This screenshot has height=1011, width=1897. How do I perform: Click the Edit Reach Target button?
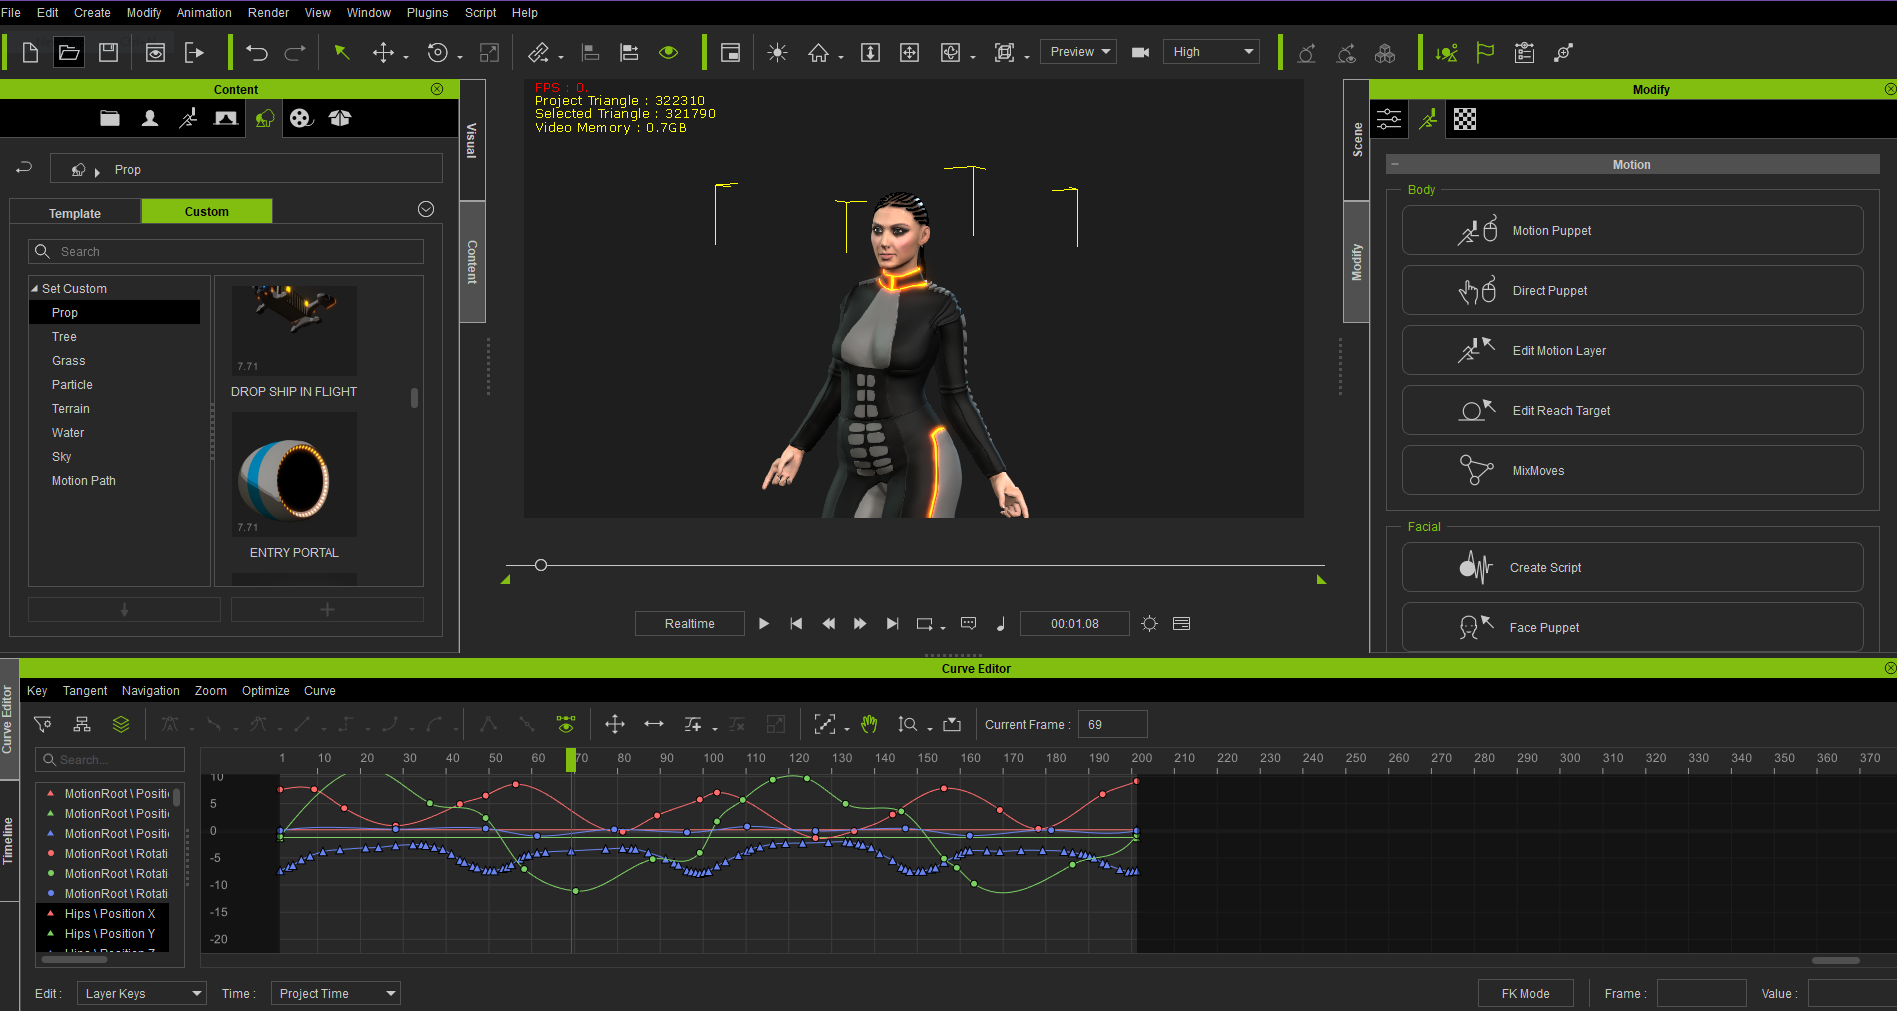(x=1632, y=411)
